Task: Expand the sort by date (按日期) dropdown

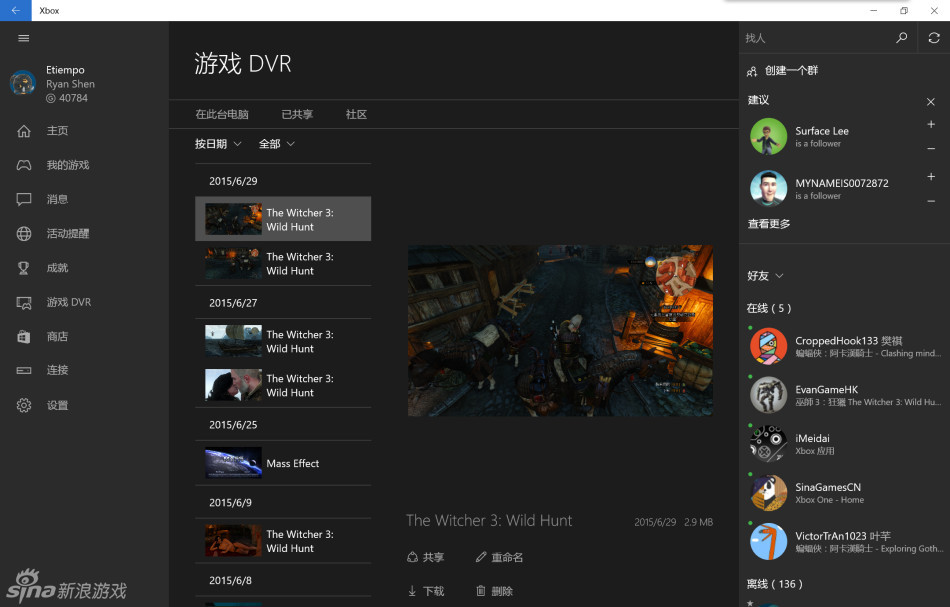Action: [x=218, y=144]
